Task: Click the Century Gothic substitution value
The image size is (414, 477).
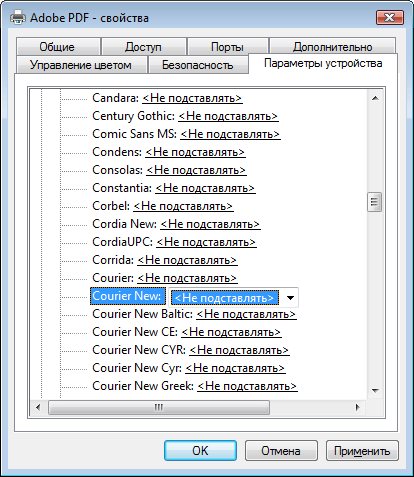Action: click(228, 116)
